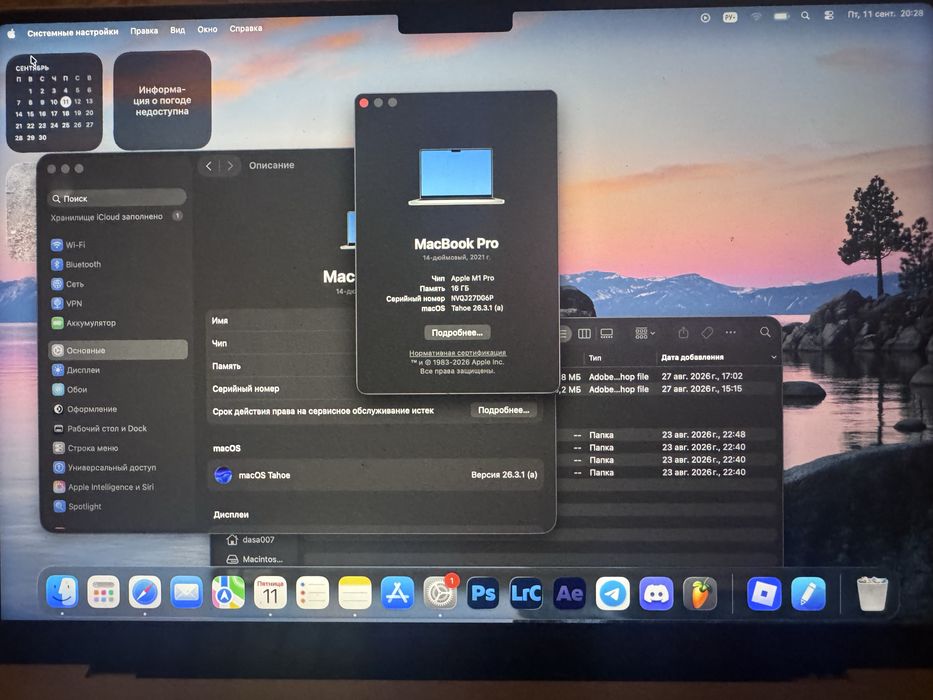The width and height of the screenshot is (933, 700).
Task: Open the Calendar app in the Dock
Action: click(270, 592)
